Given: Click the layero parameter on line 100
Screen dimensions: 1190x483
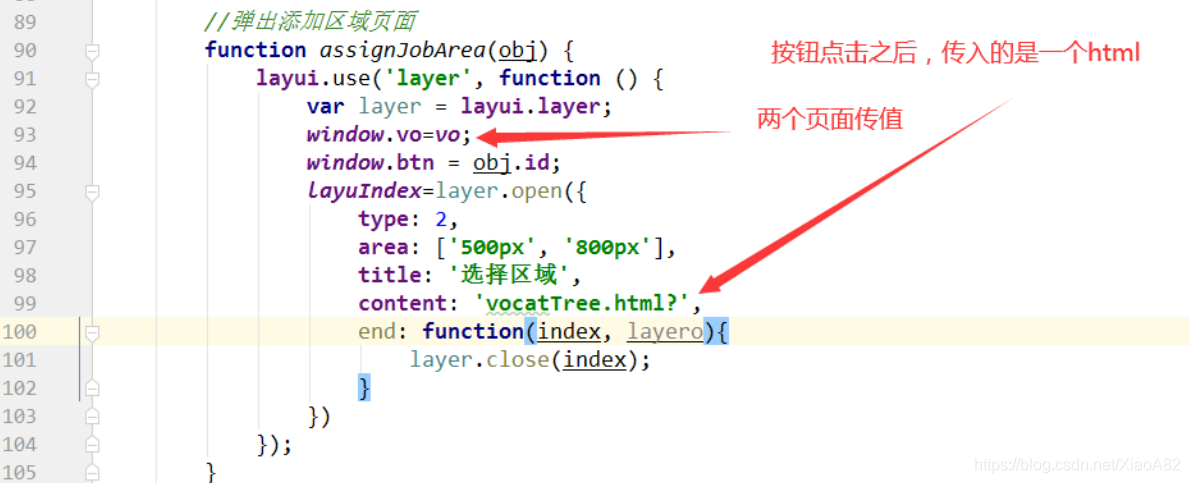Looking at the screenshot, I should [x=665, y=332].
